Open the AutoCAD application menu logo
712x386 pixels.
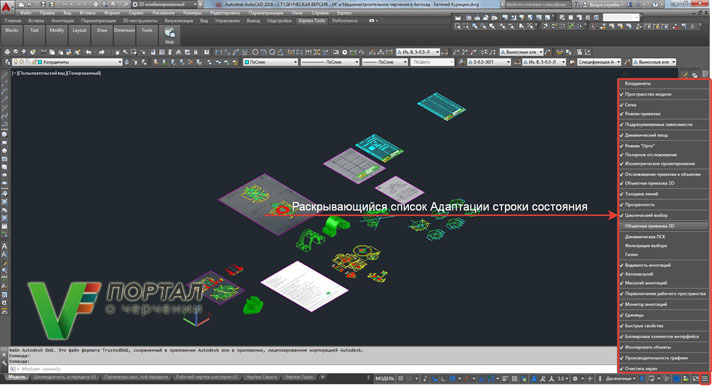point(6,7)
